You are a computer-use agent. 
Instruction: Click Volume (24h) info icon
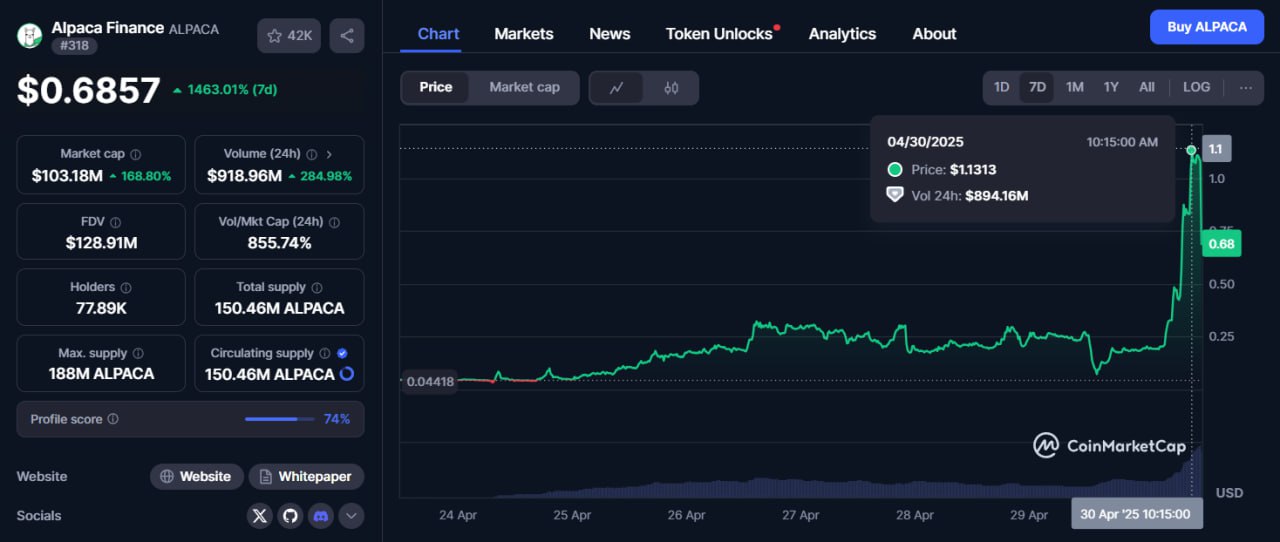[311, 154]
